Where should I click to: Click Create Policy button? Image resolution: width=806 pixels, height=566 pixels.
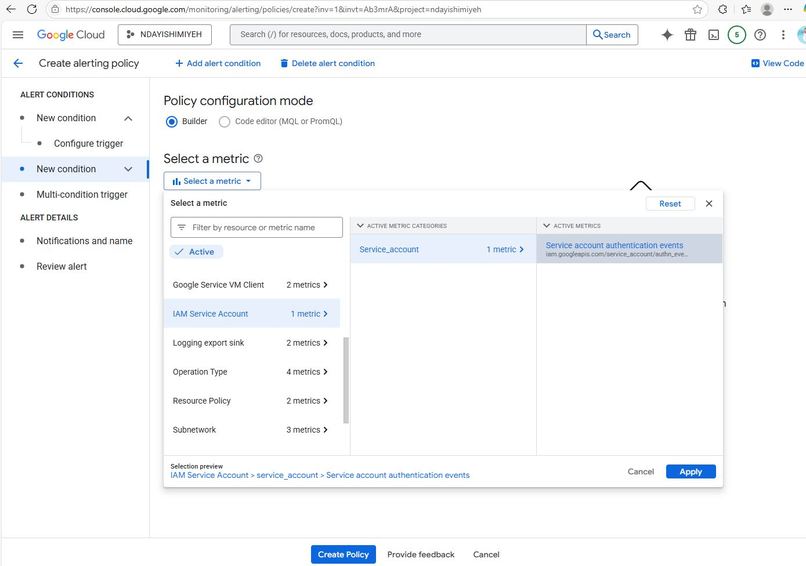tap(343, 555)
